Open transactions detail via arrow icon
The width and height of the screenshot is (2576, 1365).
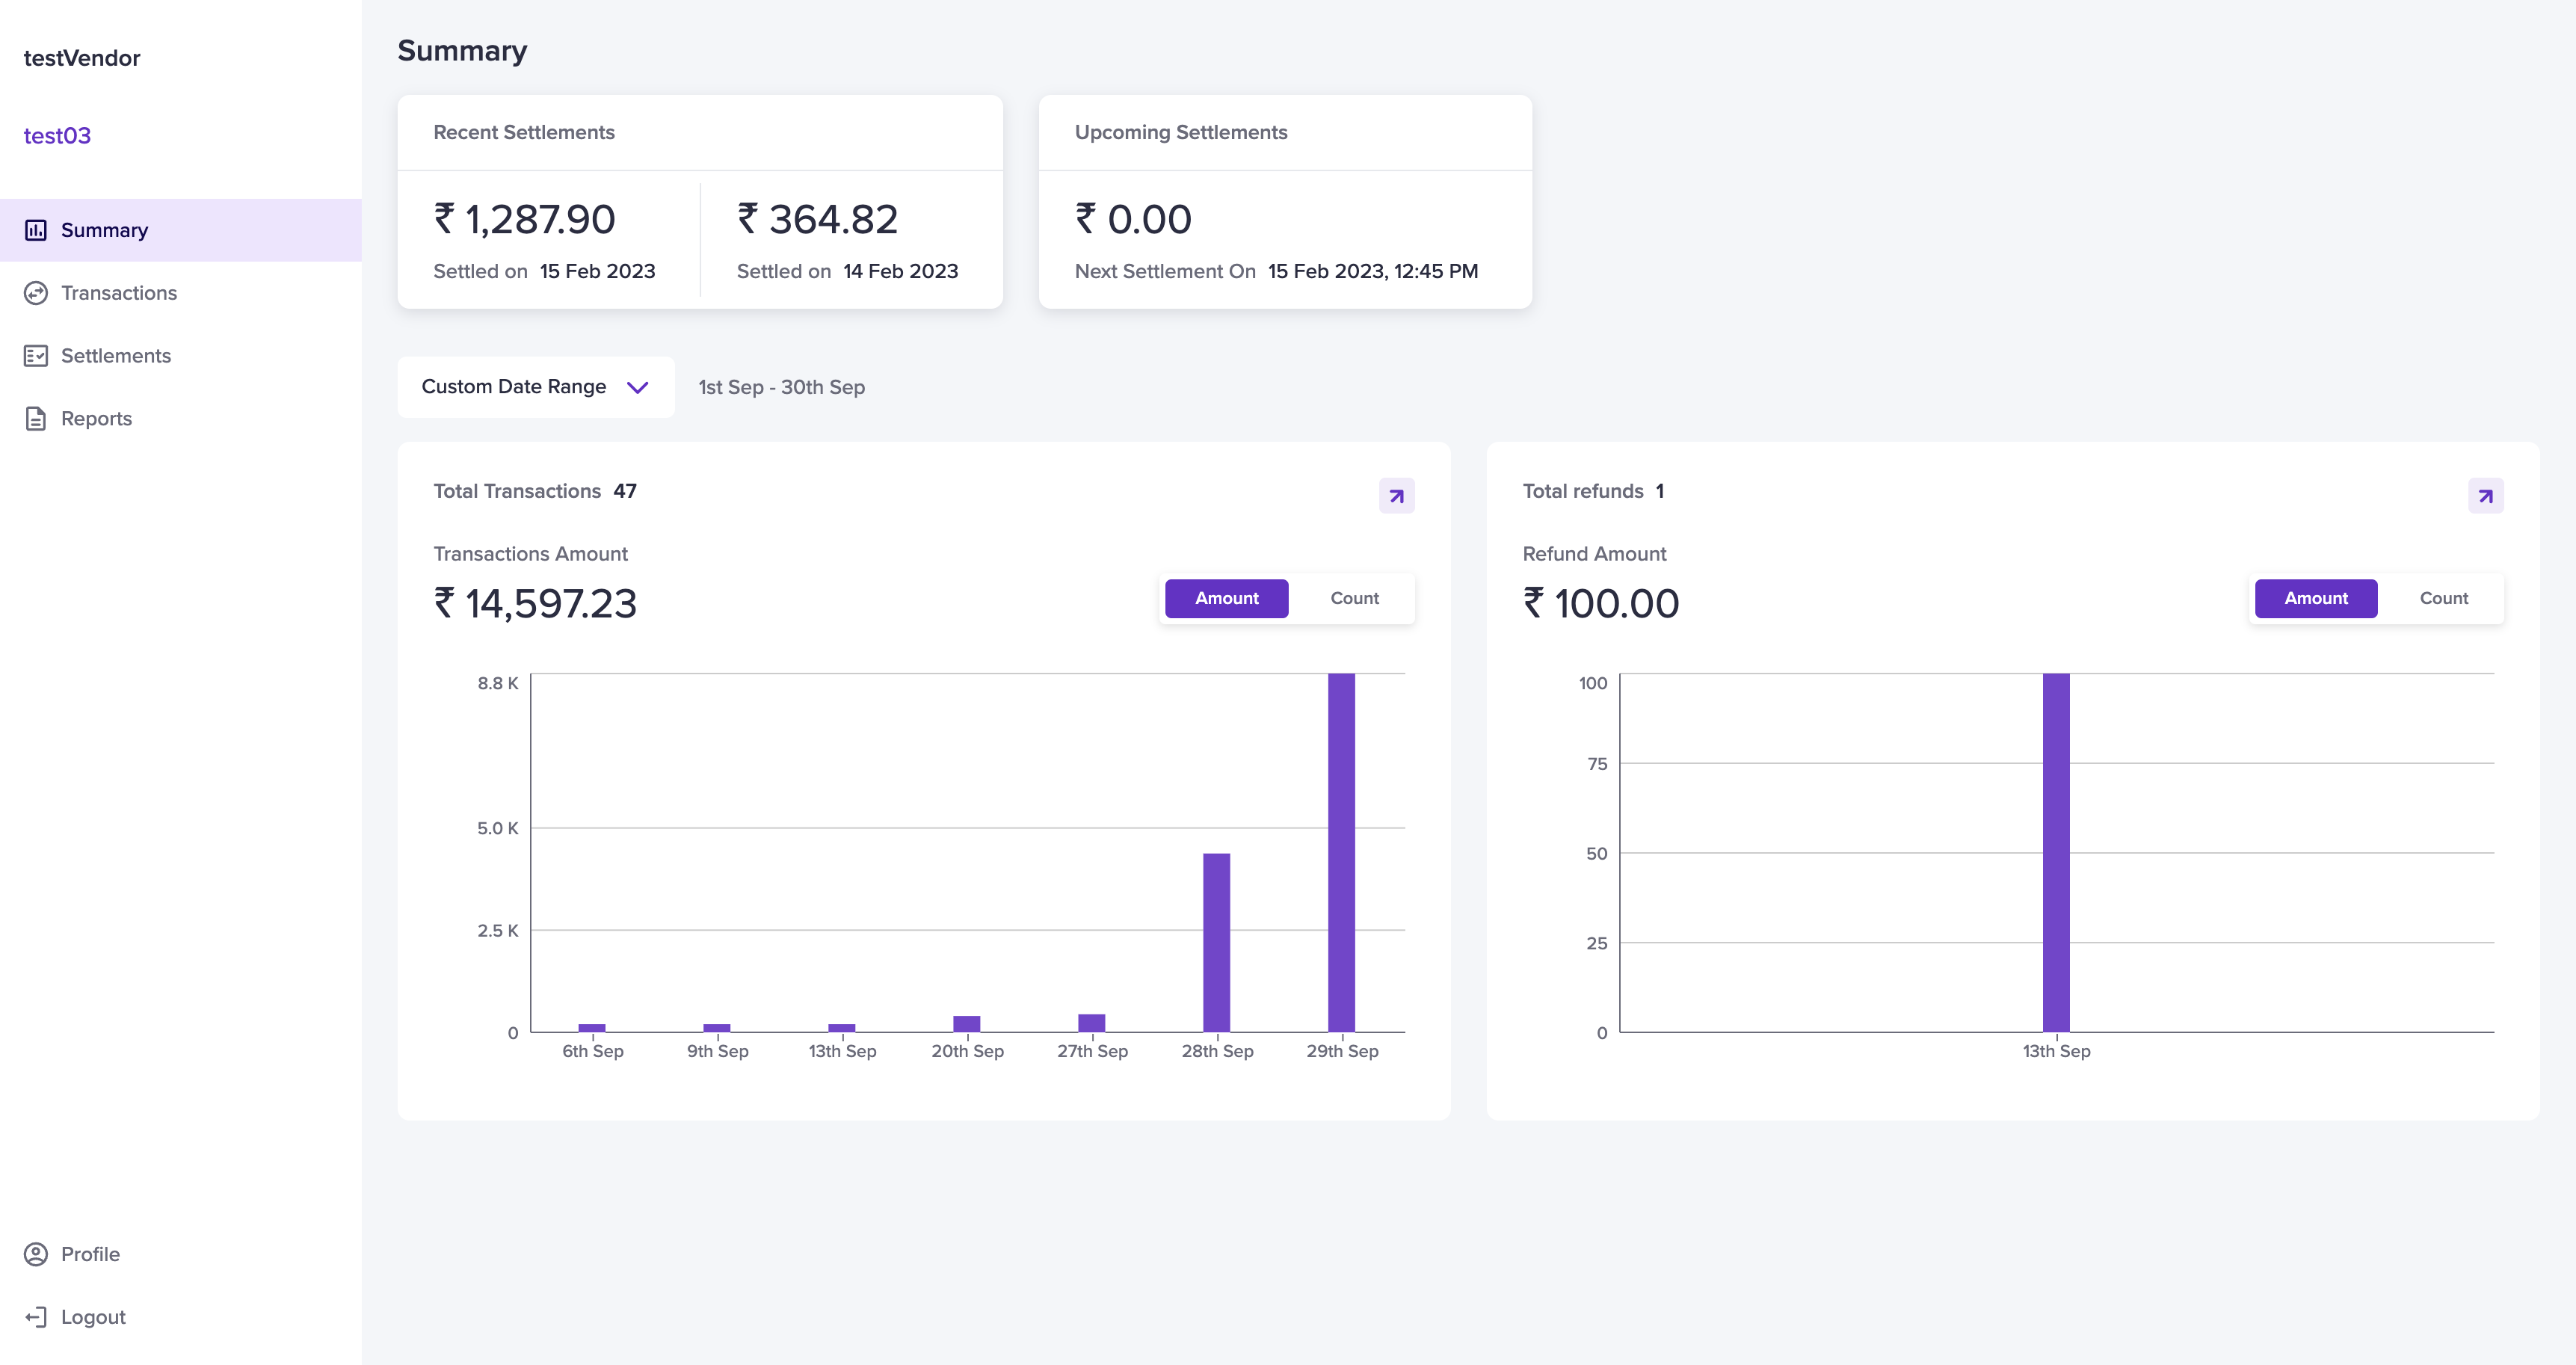coord(1396,496)
